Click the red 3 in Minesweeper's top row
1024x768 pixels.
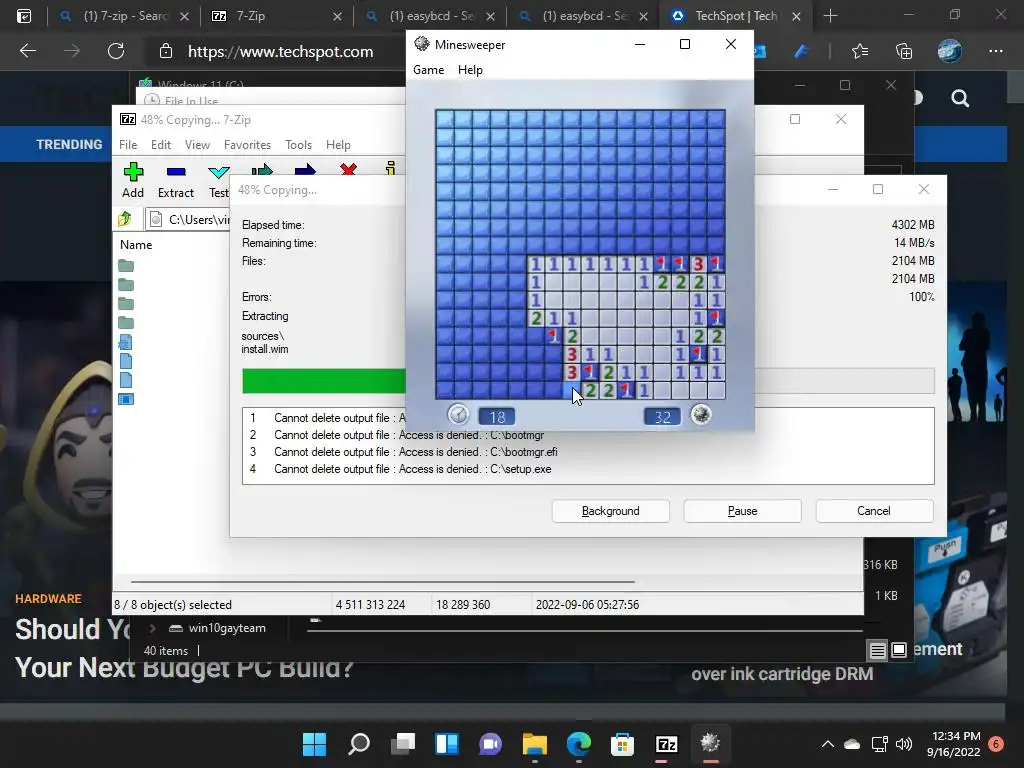(698, 264)
